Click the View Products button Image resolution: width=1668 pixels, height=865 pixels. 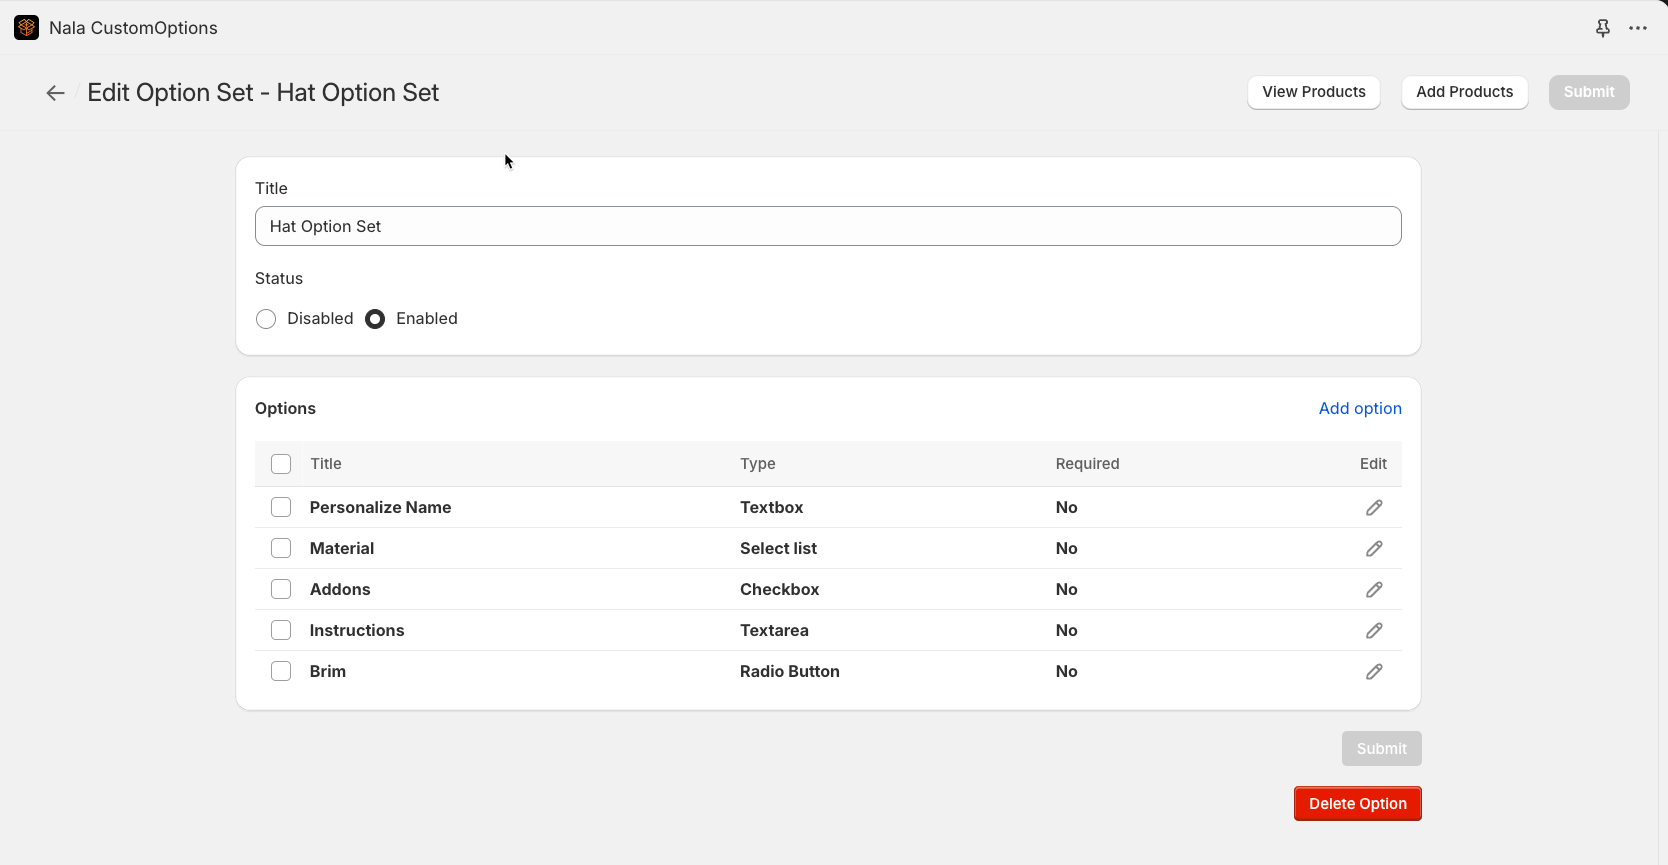tap(1313, 92)
